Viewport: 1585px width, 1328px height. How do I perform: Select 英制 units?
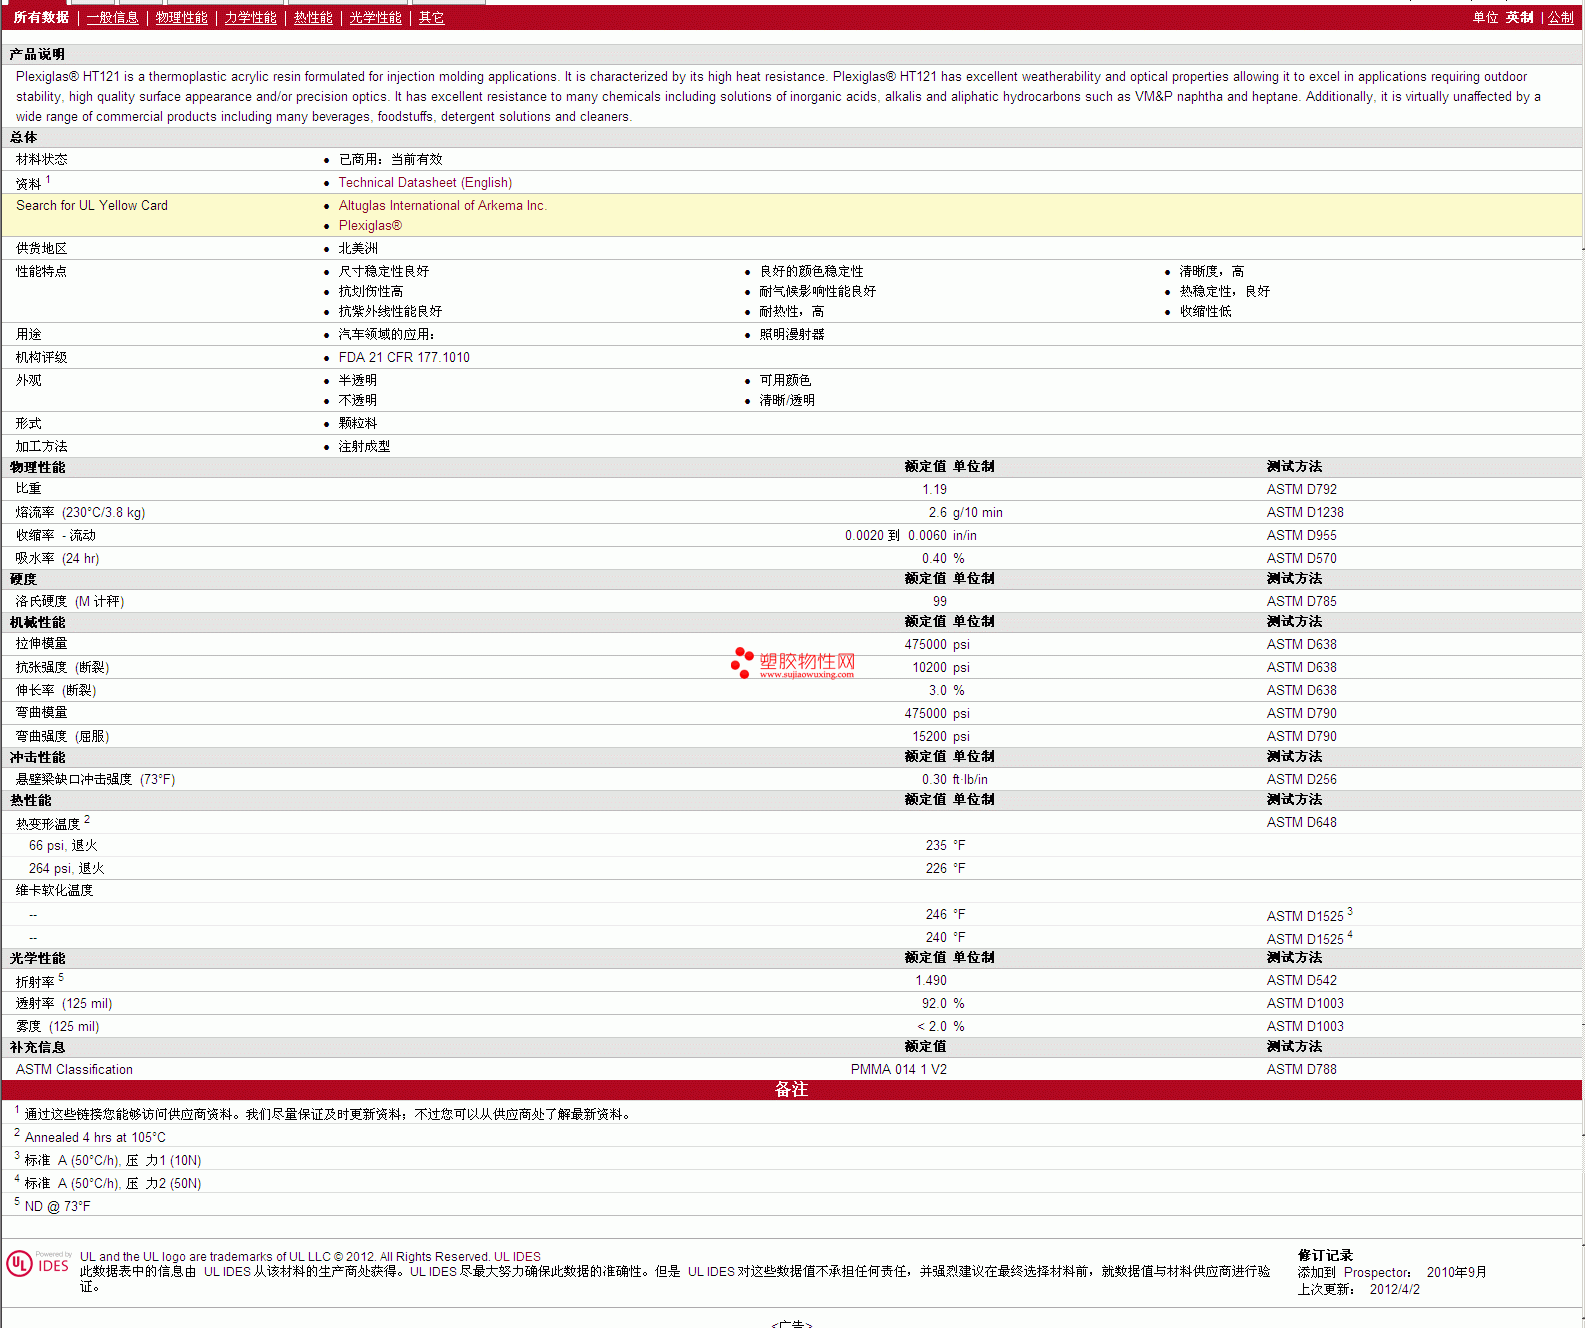click(1519, 18)
